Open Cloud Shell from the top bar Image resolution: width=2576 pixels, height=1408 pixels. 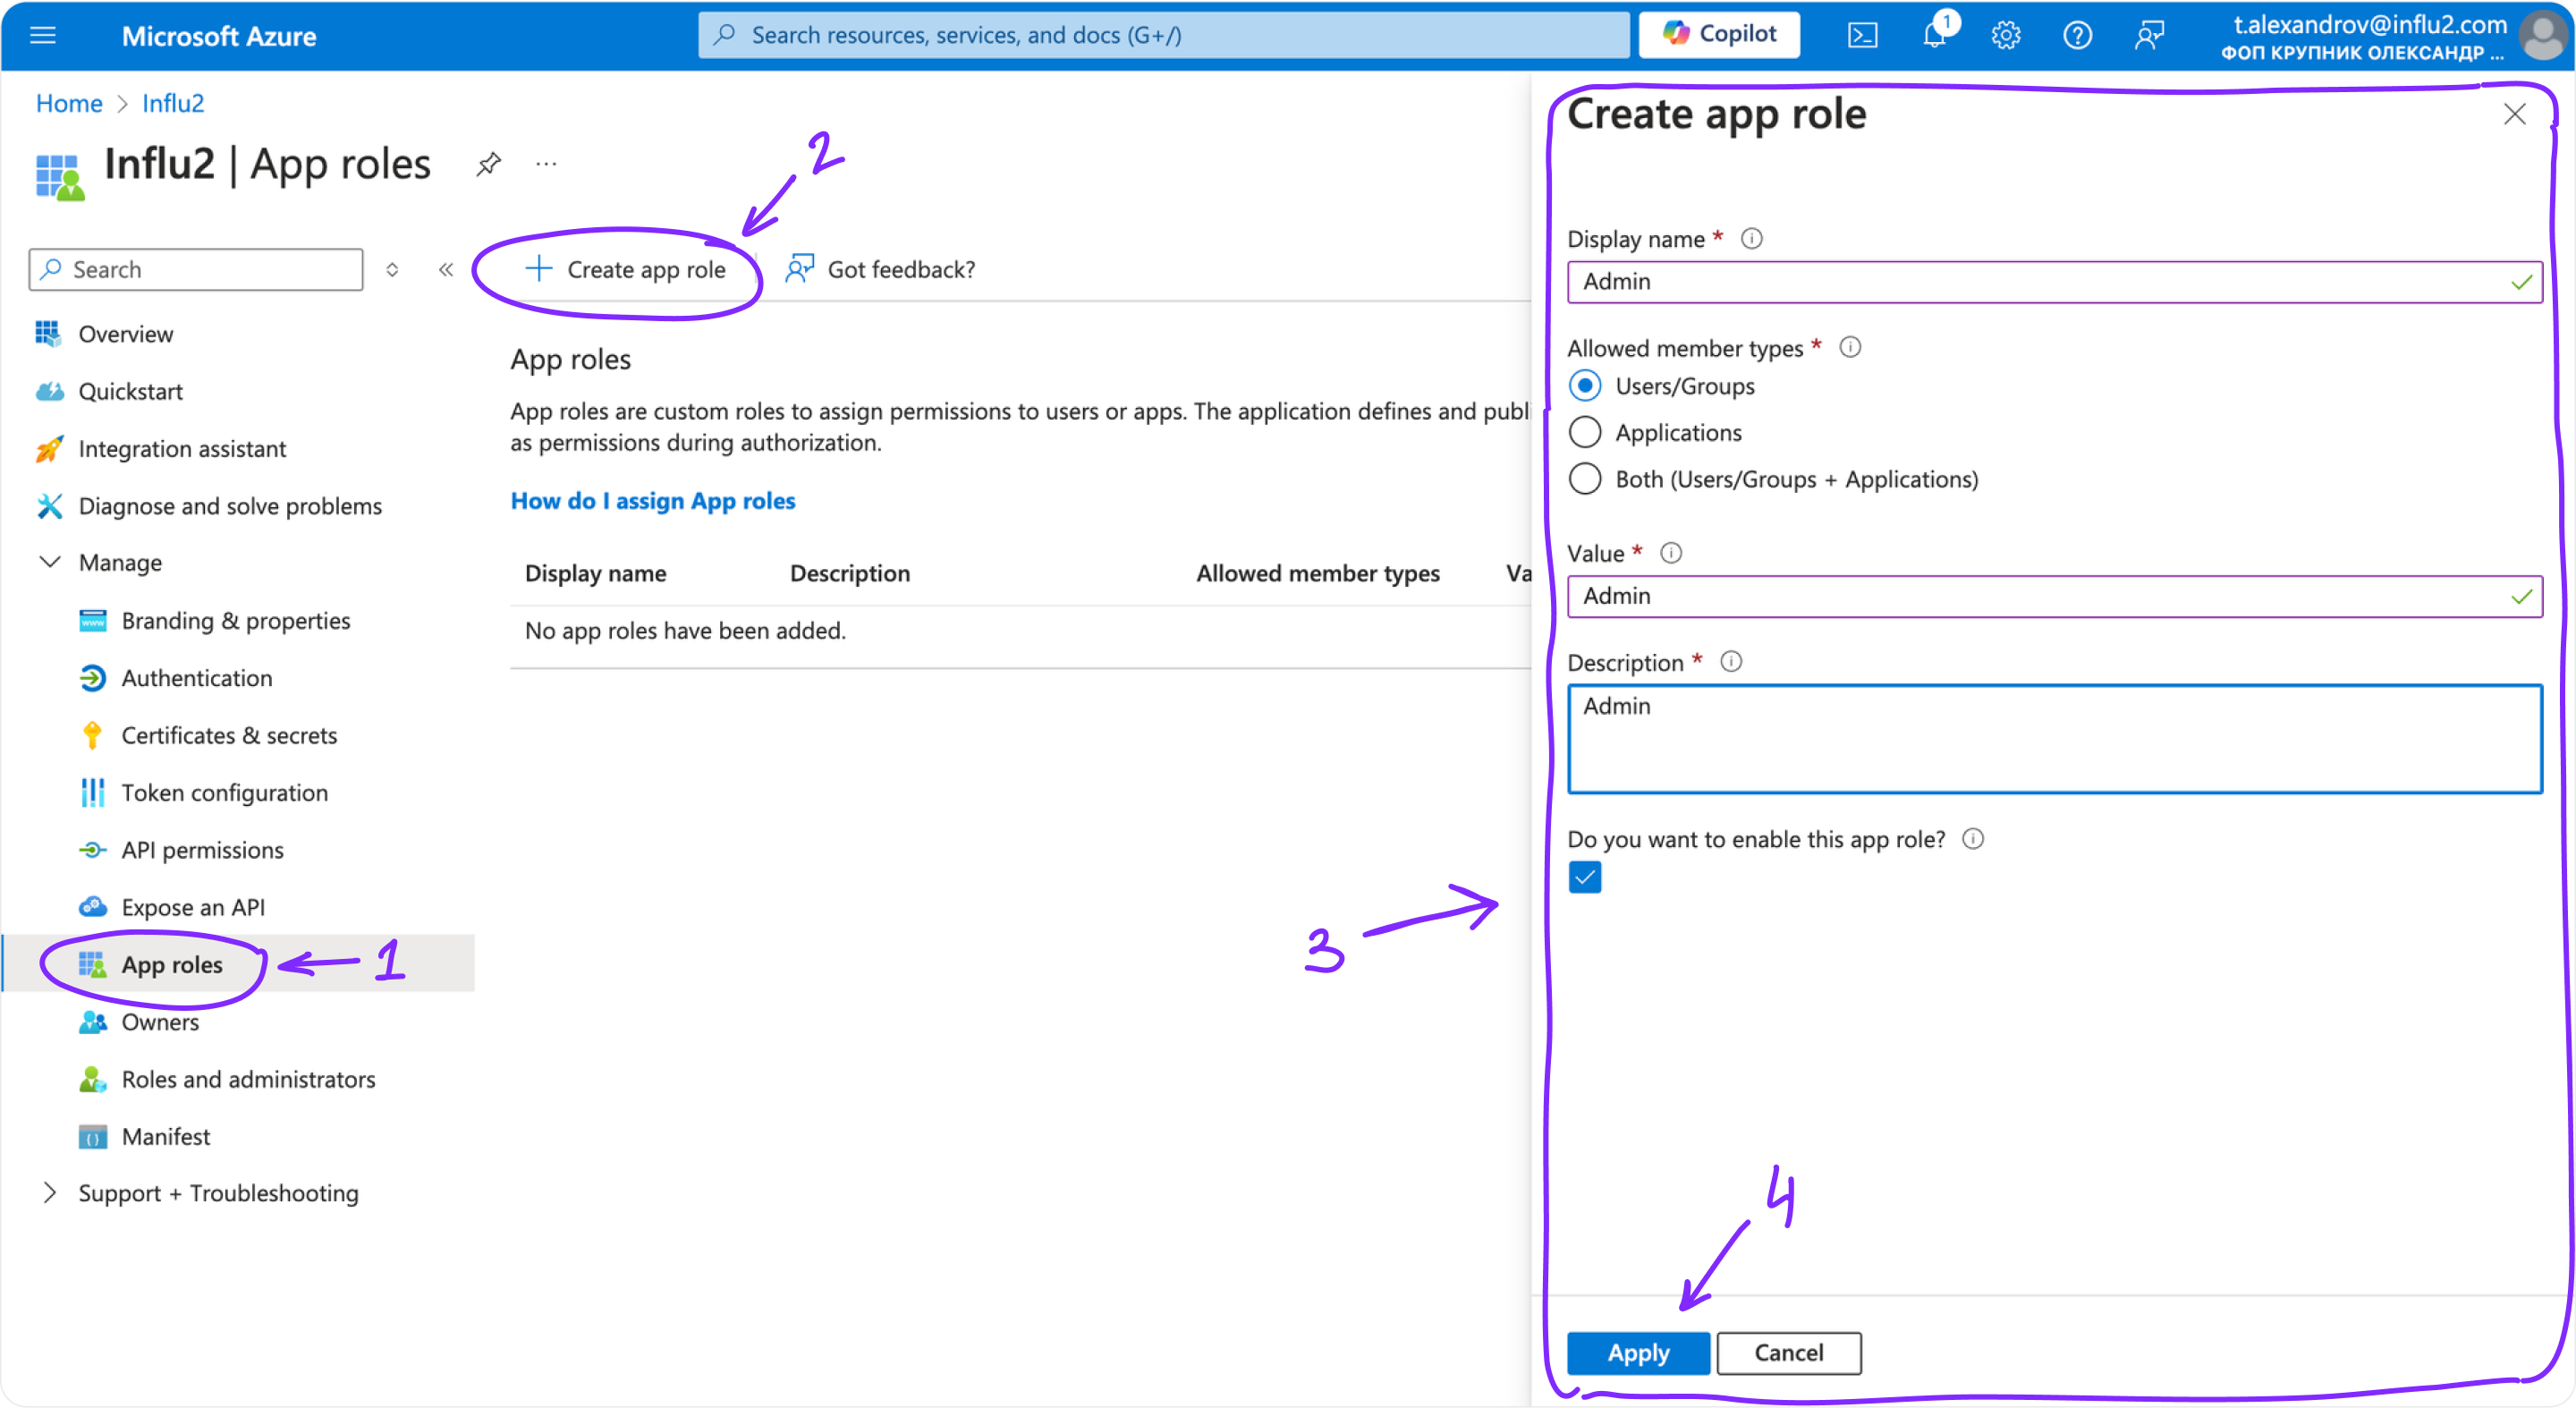(x=1862, y=36)
